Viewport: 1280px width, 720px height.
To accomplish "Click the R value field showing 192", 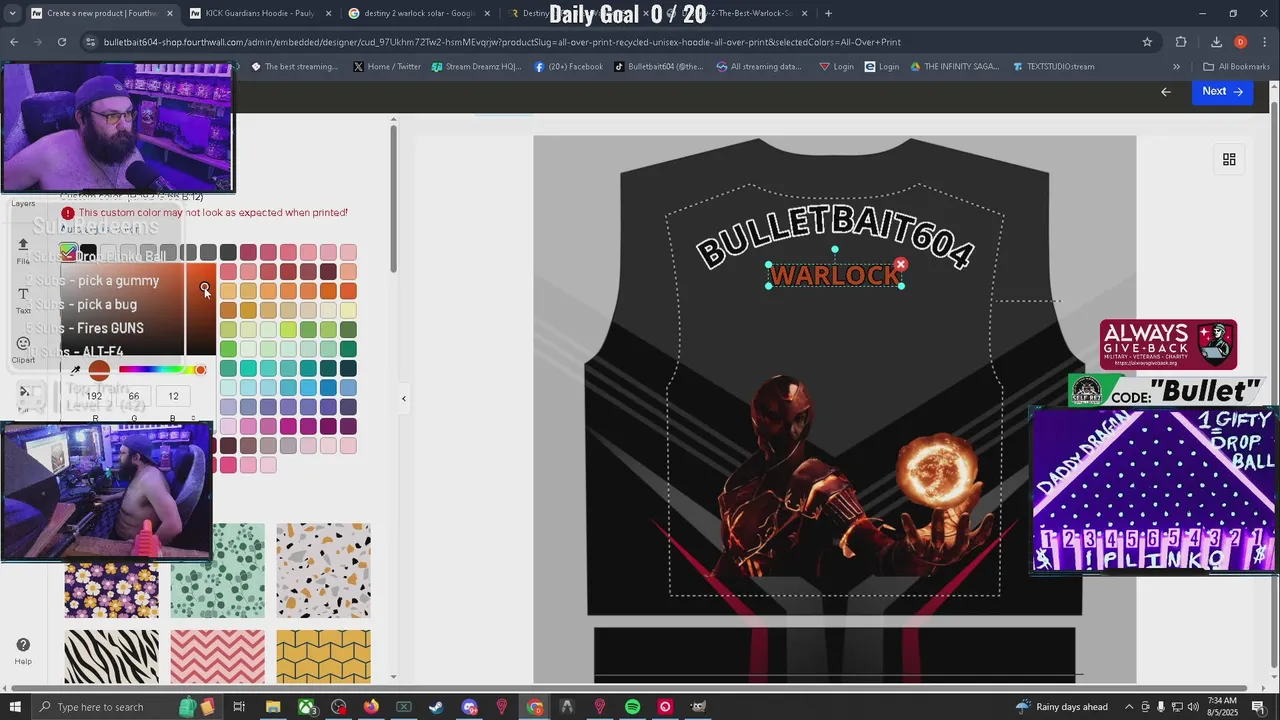I will pos(94,396).
